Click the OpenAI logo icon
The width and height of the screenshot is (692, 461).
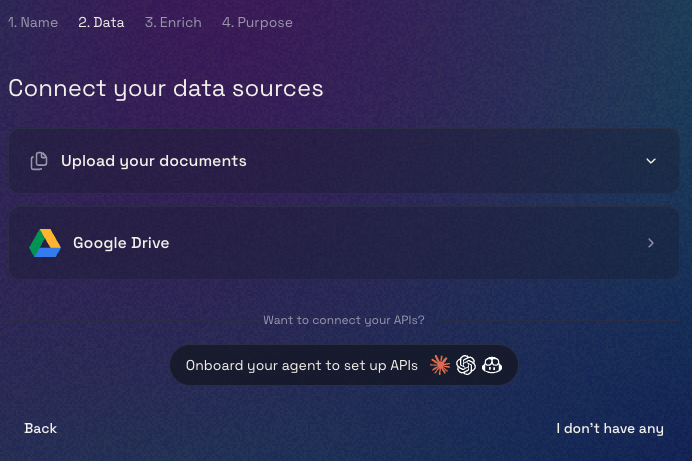466,365
